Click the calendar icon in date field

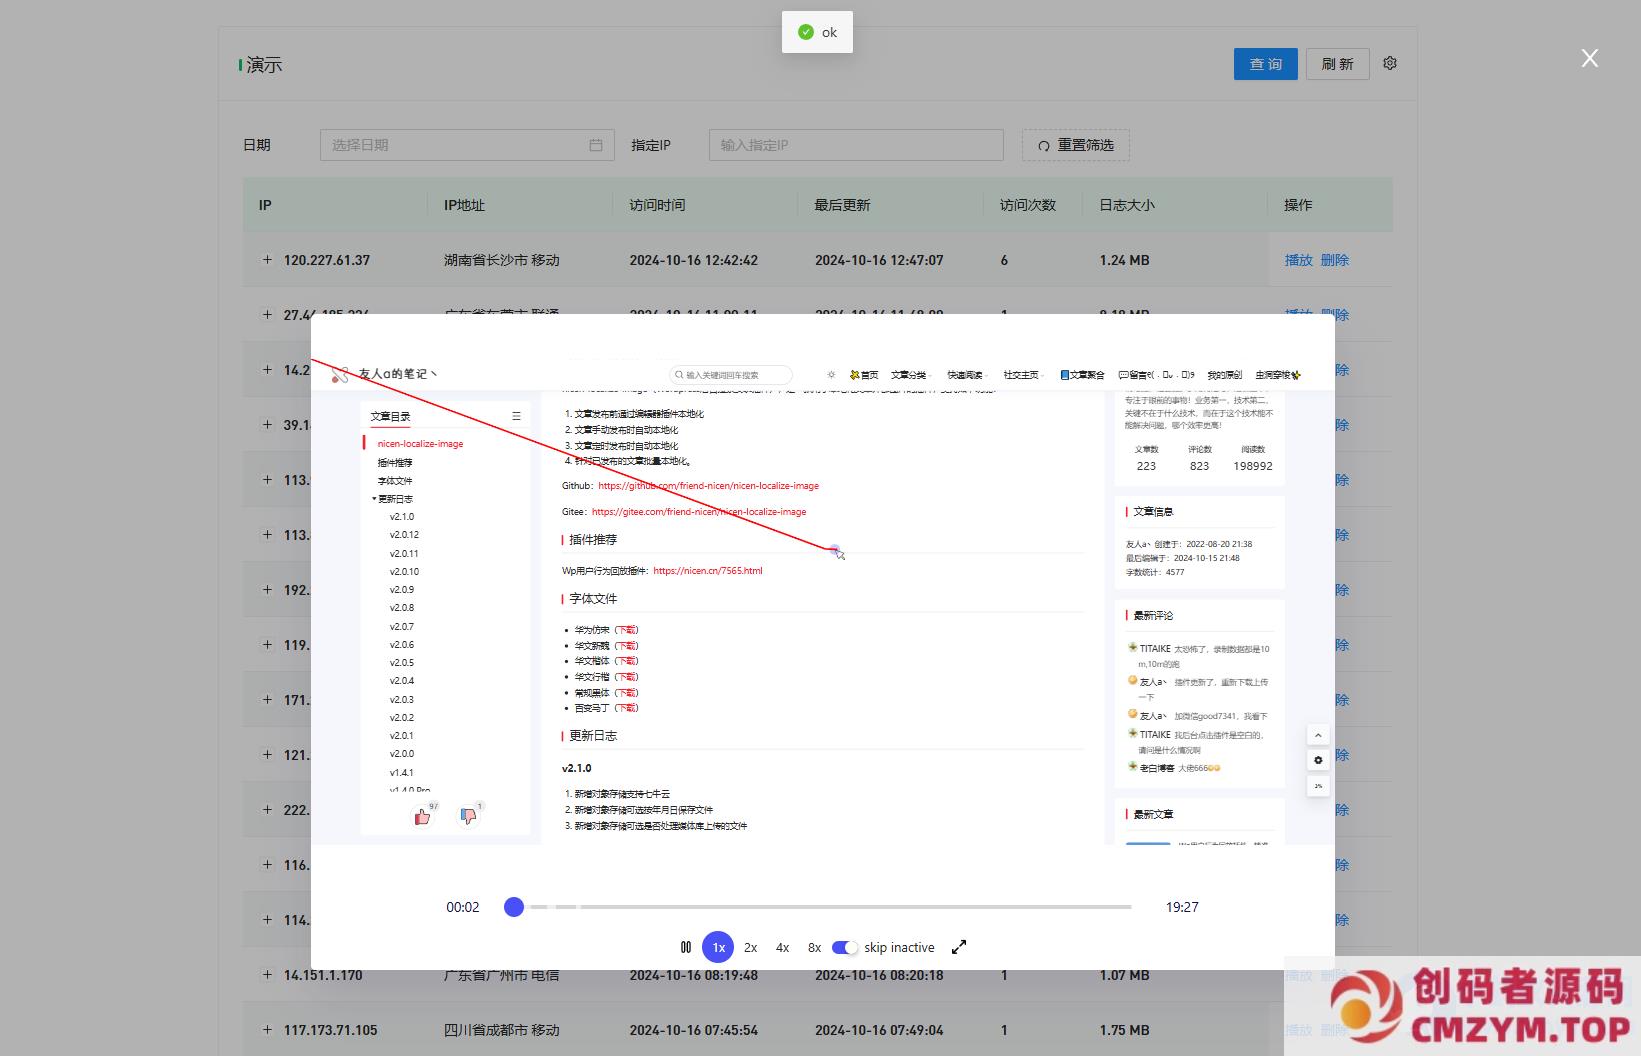(596, 145)
